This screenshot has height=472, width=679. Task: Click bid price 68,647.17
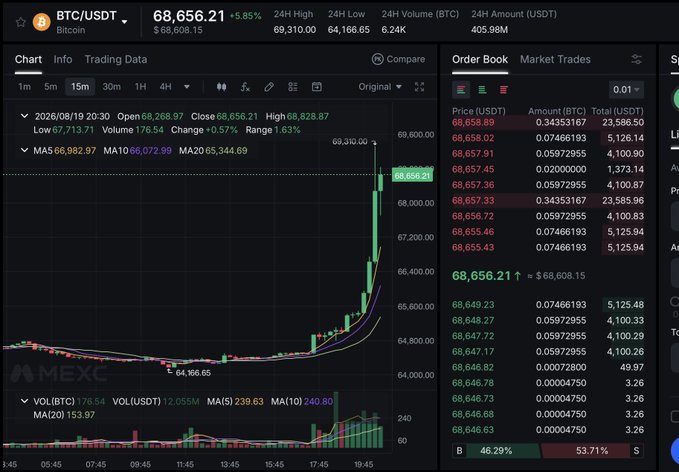pos(473,352)
